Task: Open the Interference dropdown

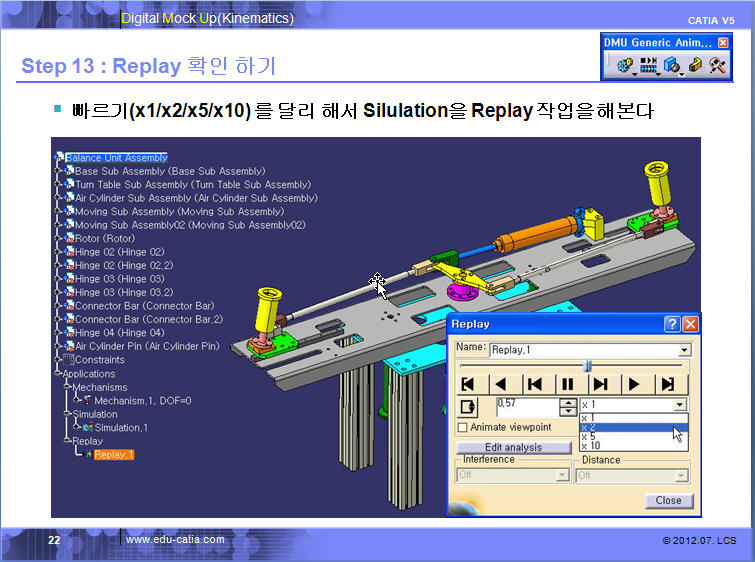Action: [x=562, y=475]
